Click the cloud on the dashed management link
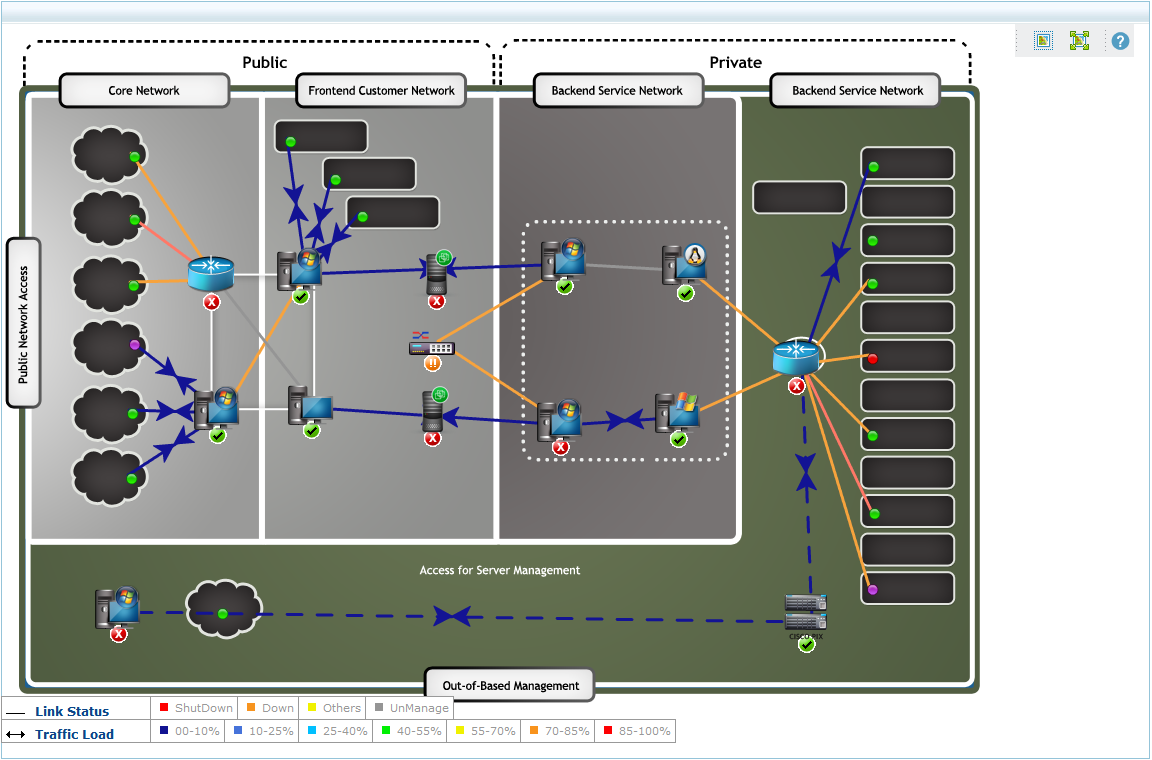The height and width of the screenshot is (760, 1152). (x=224, y=608)
